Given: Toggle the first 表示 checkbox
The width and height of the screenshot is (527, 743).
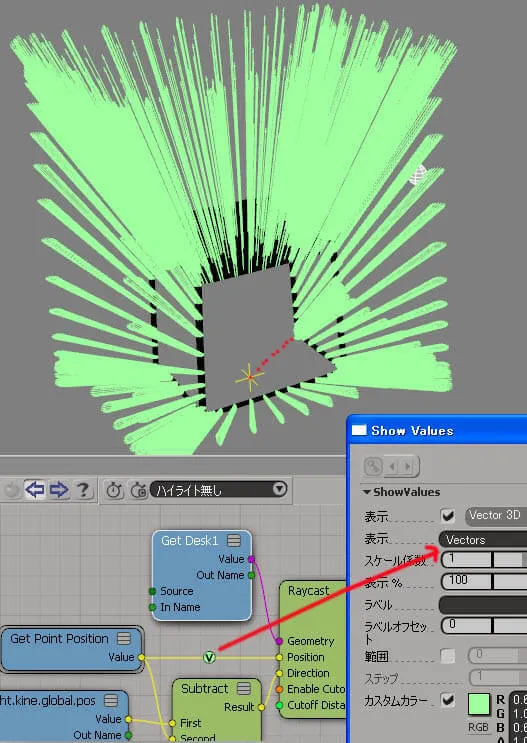Looking at the screenshot, I should pos(448,516).
